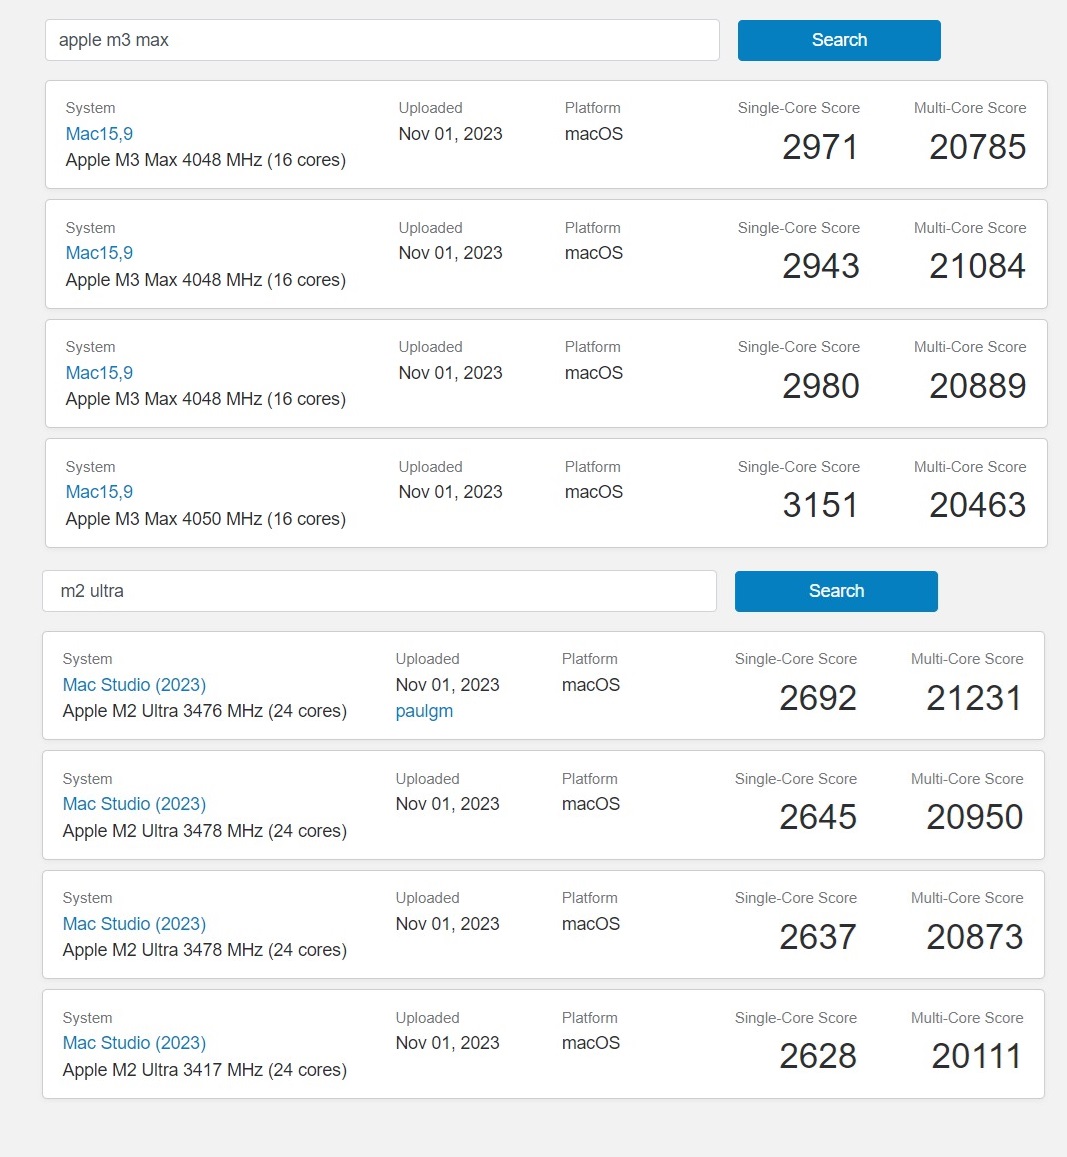Open Mac15,9 link with multi-core score 21084
Screen dimensions: 1067x1157
click(99, 253)
